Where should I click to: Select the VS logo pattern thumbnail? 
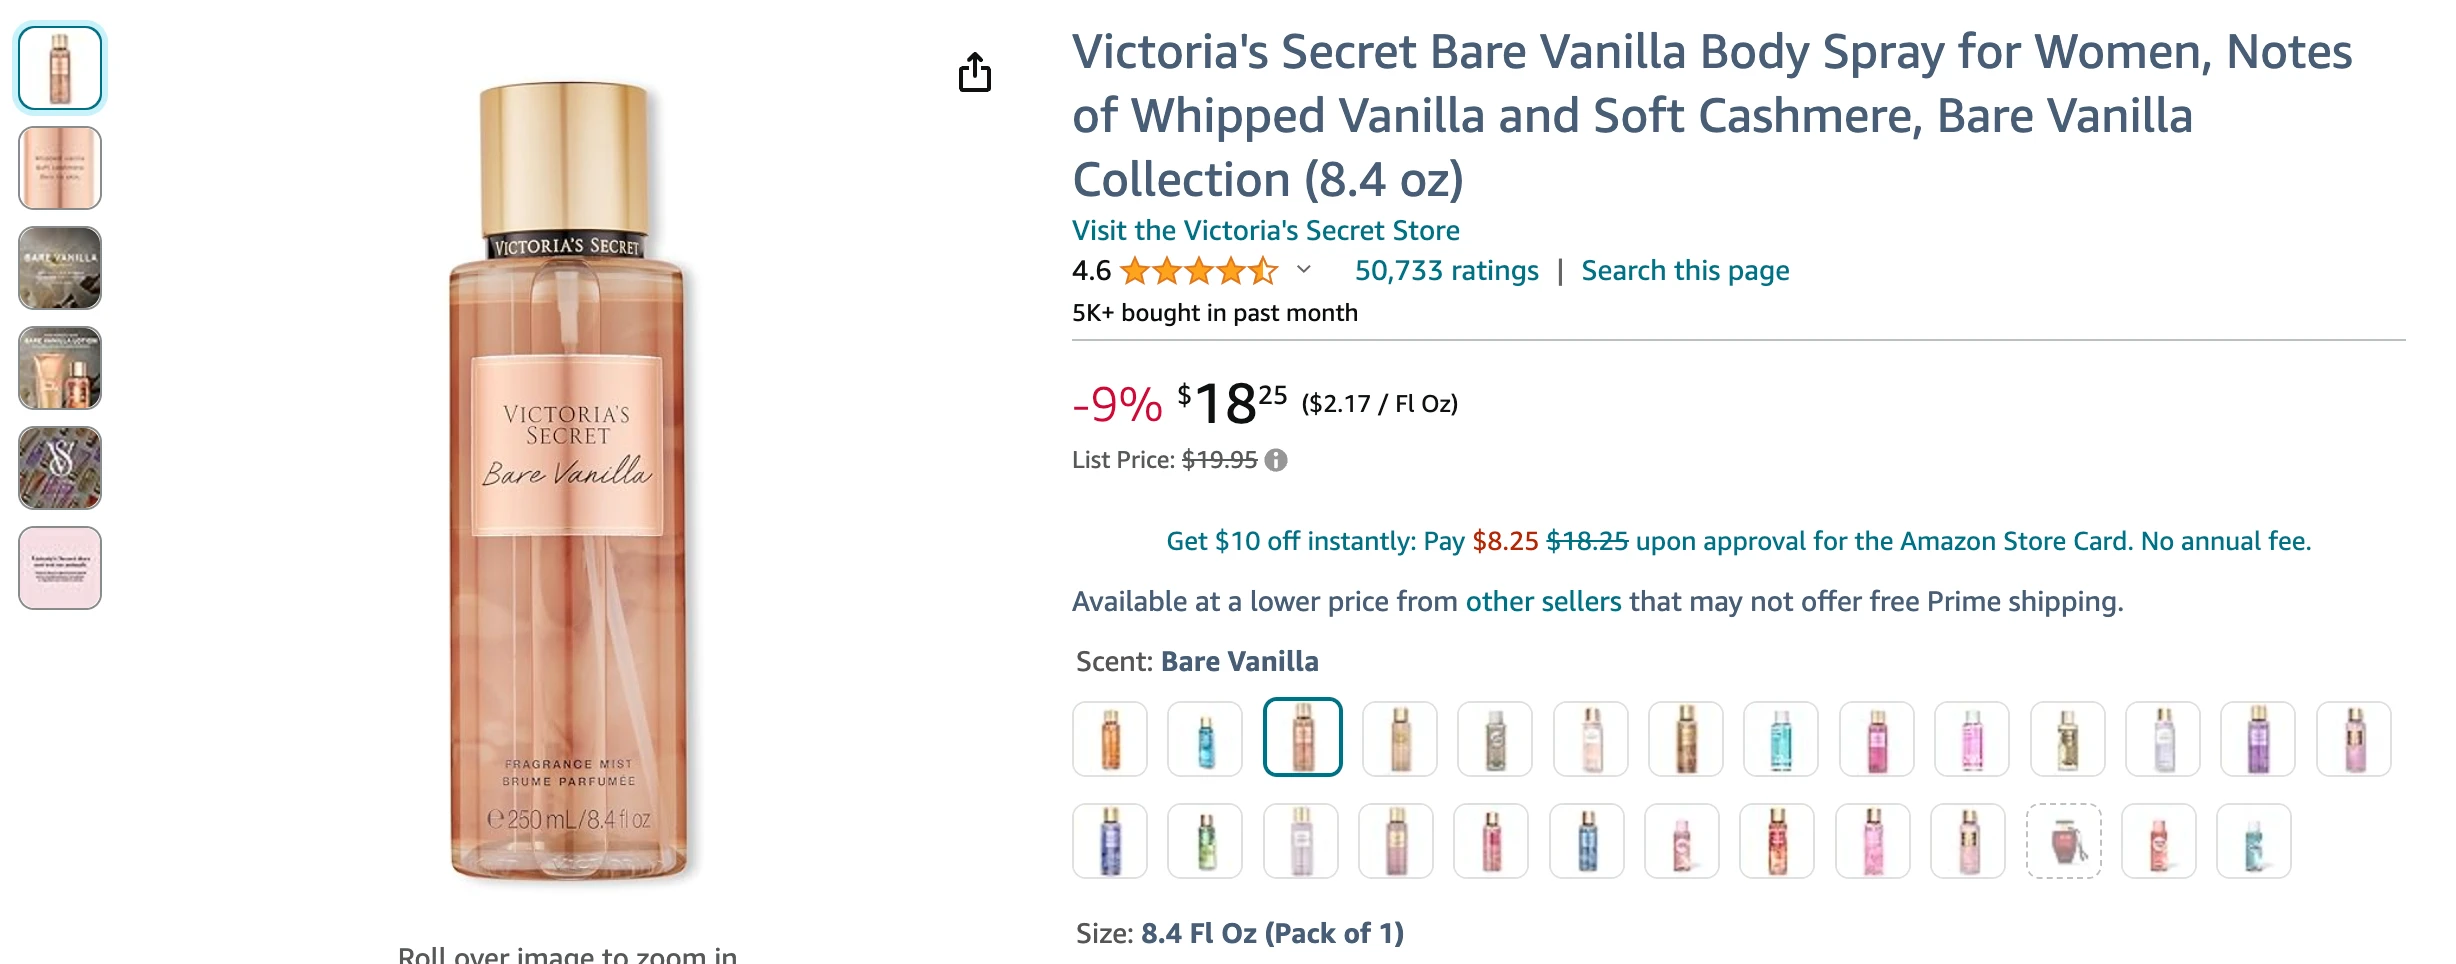click(x=60, y=468)
